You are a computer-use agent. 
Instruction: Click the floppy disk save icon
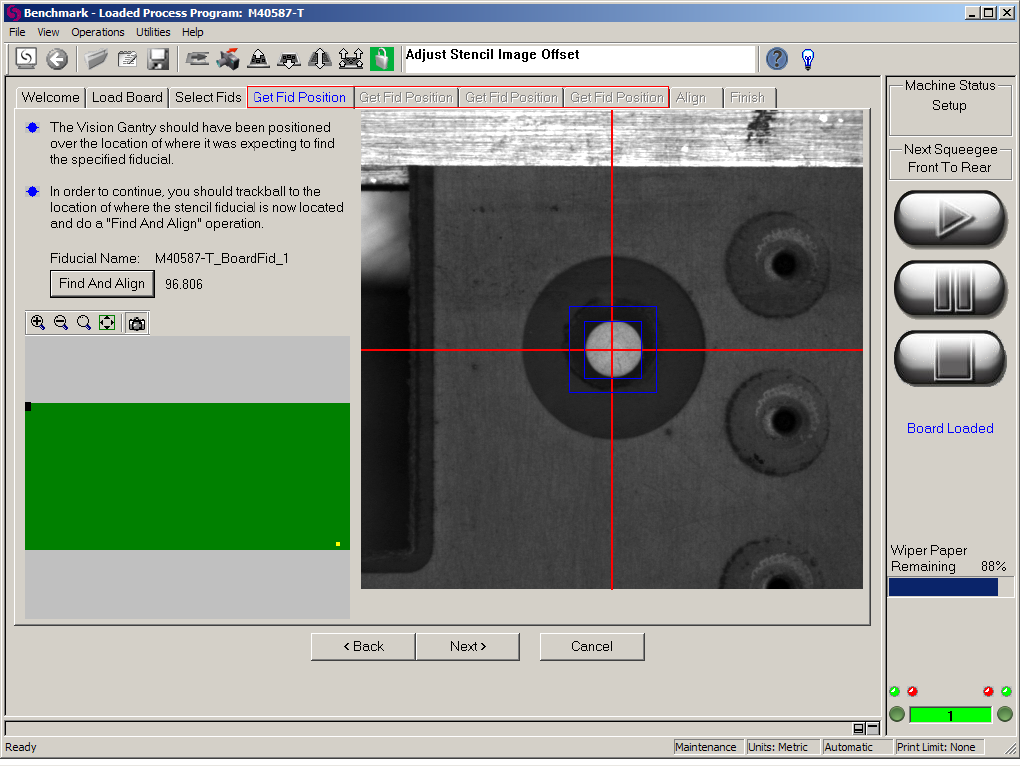click(x=158, y=59)
